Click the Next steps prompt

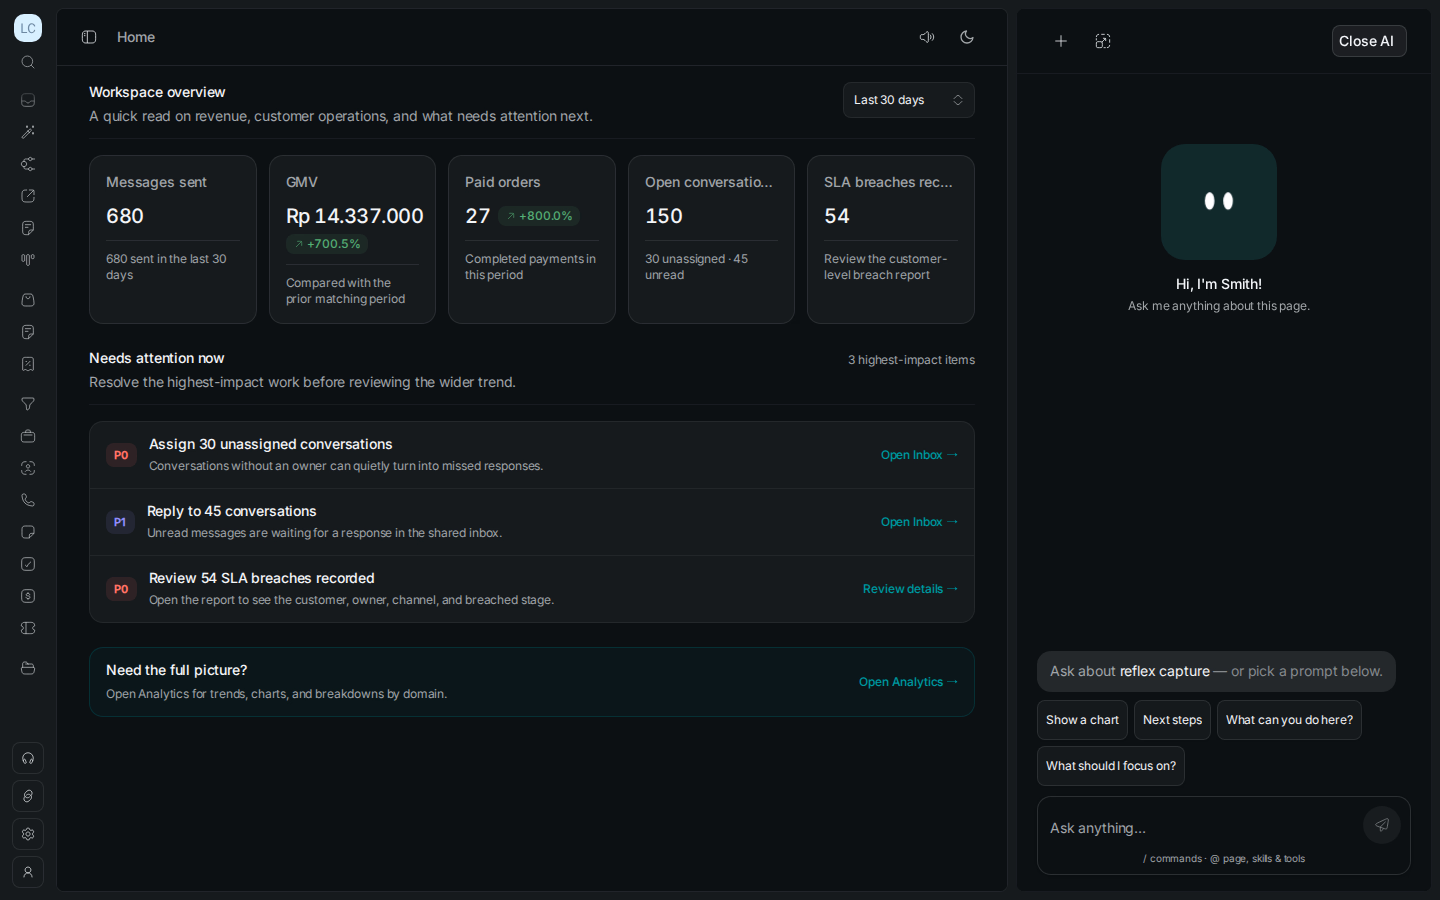pos(1172,720)
